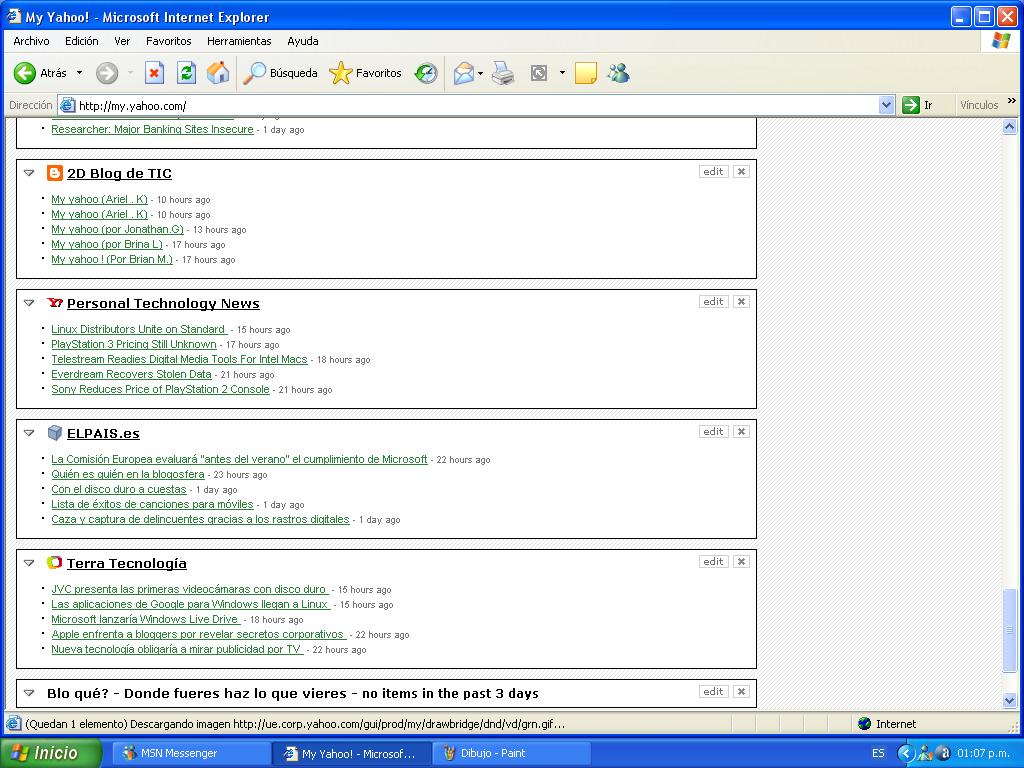This screenshot has height=768, width=1024.
Task: Click the Internet zone globe in status bar
Action: [865, 724]
